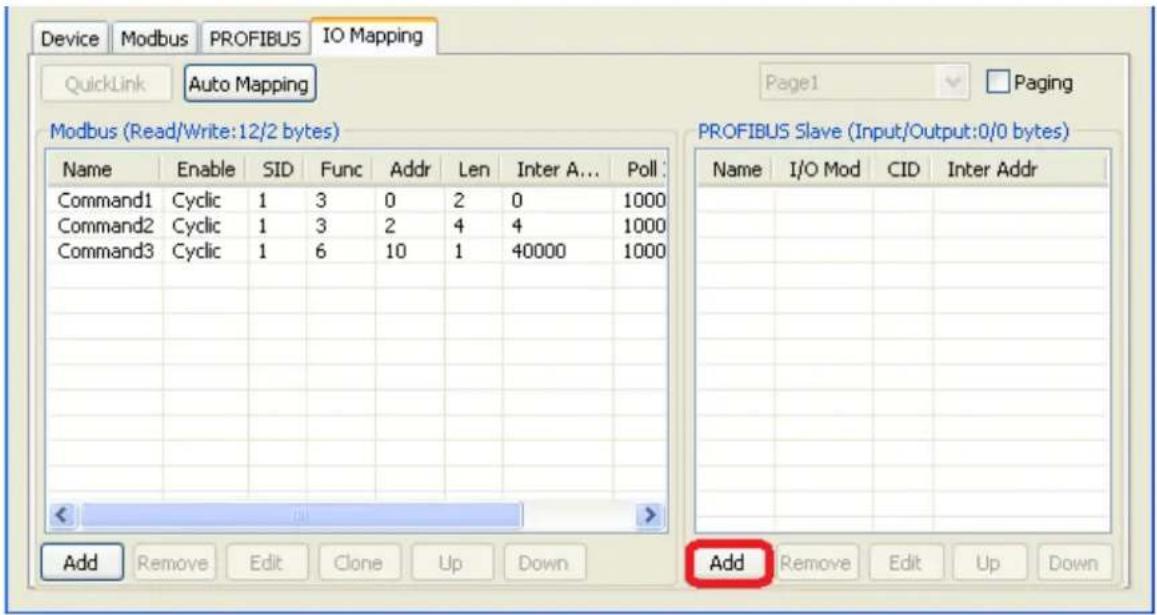Click Cyclic in the Command2 row
The height and width of the screenshot is (615, 1157).
pos(196,226)
